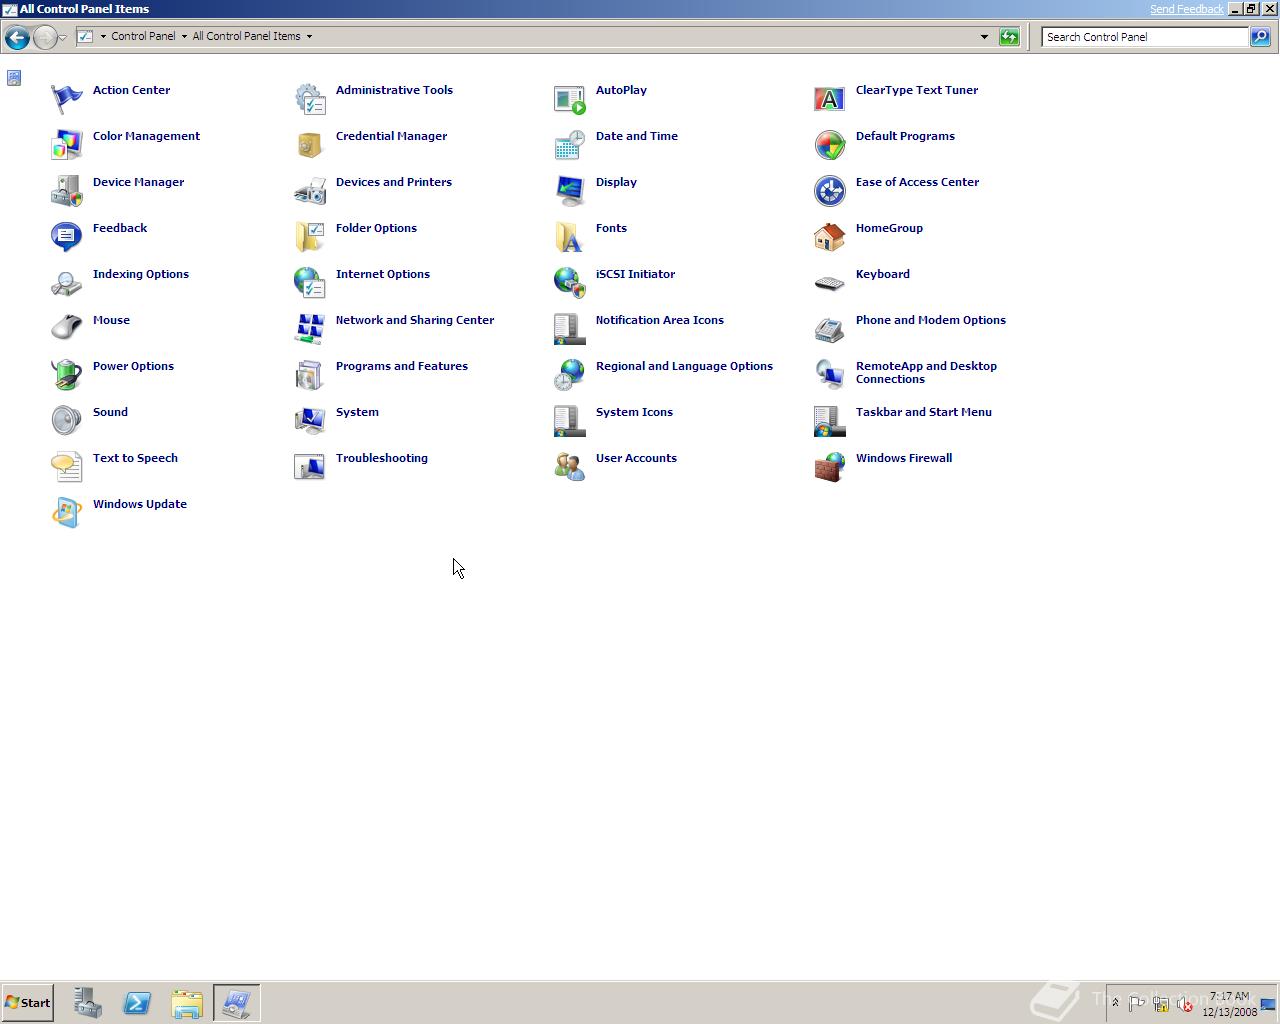
Task: Expand the Control Panel breadcrumb arrow
Action: pos(184,37)
